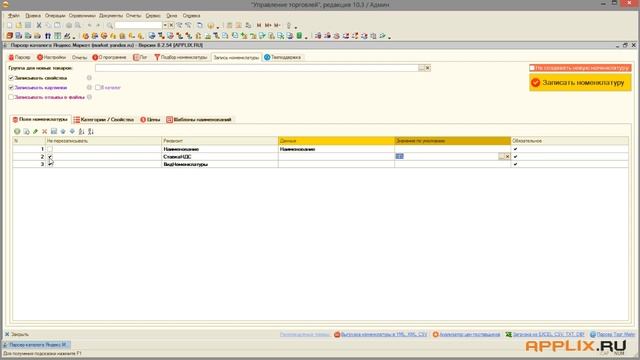Select the Парсер каталога Яндекс window taskbar tab

click(x=36, y=345)
